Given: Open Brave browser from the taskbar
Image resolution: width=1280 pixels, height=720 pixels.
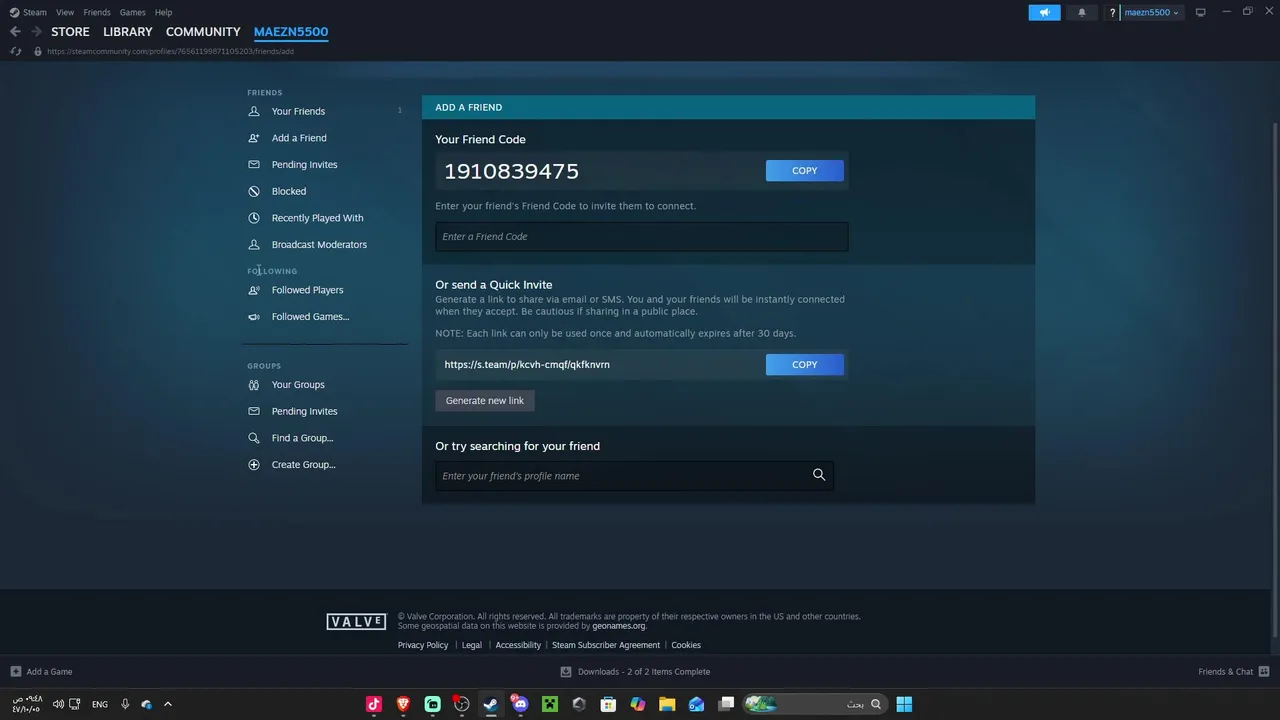Looking at the screenshot, I should [x=403, y=704].
